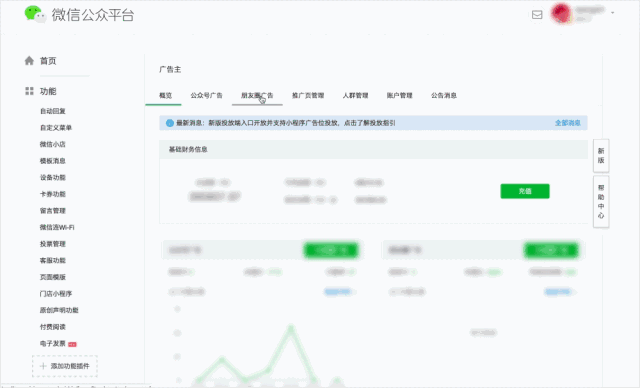The width and height of the screenshot is (640, 388).
Task: Click the 最新消息 notice about 投放指引
Action: point(286,123)
